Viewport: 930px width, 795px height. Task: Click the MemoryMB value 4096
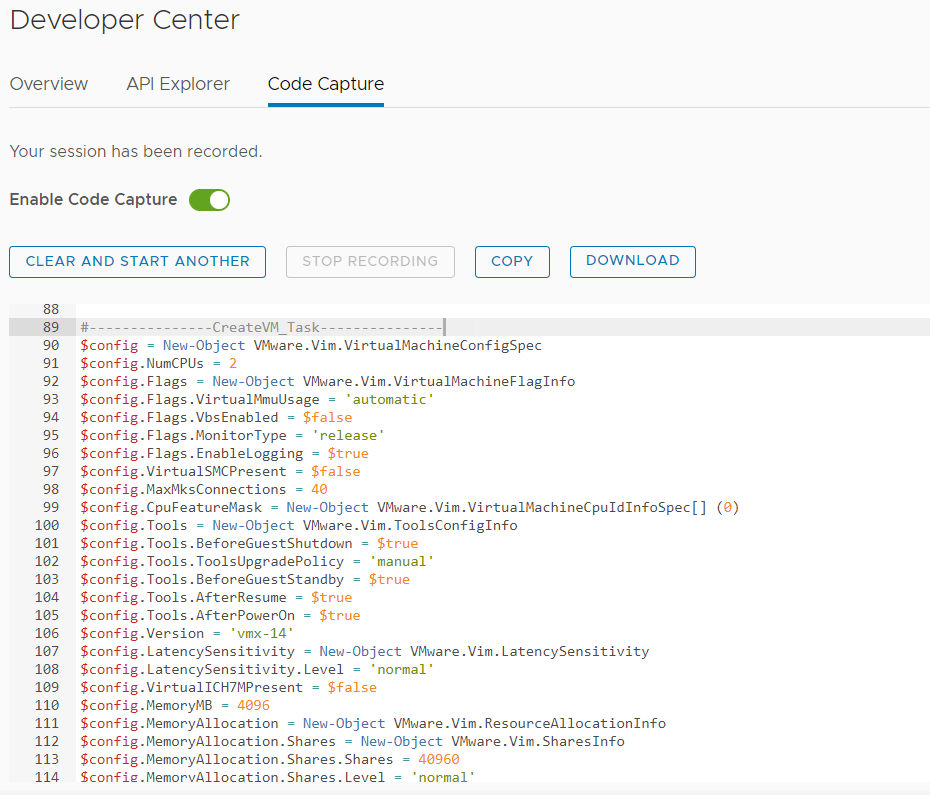coord(253,705)
